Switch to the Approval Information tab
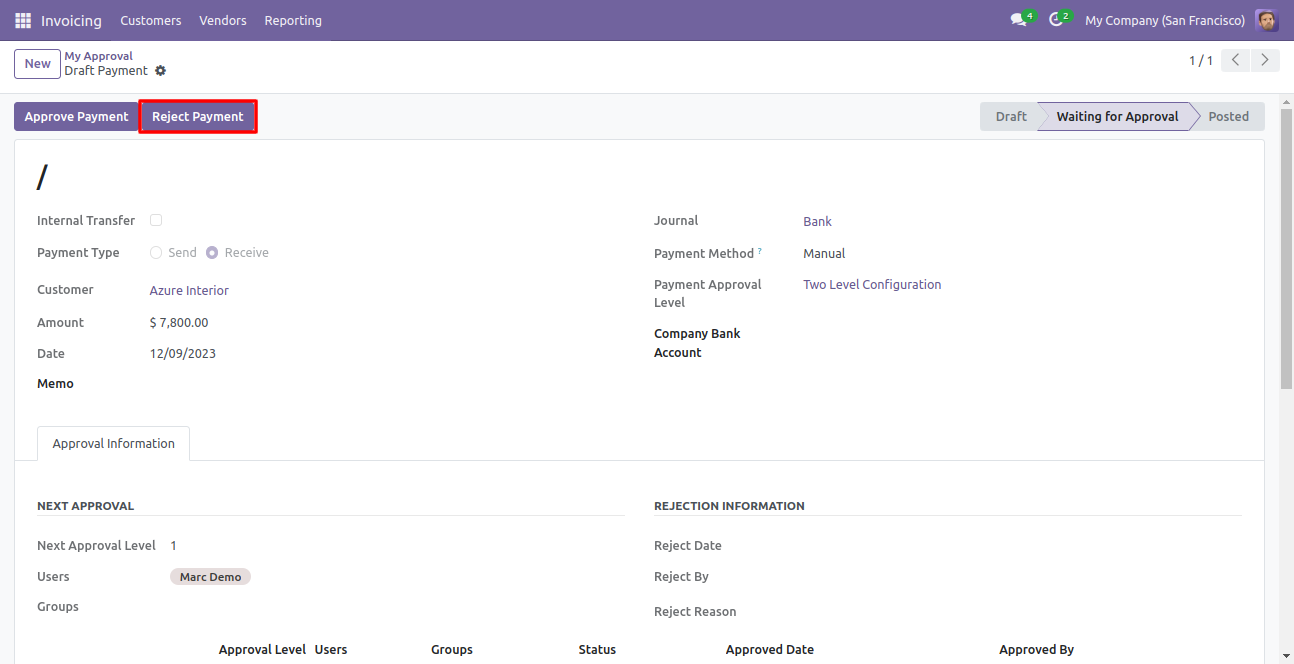Screen dimensions: 1294x664 coord(113,444)
